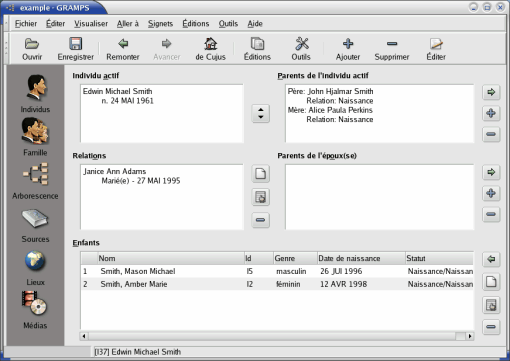510x361 pixels.
Task: Select child row Smith, Mason Michael
Action: pos(277,271)
